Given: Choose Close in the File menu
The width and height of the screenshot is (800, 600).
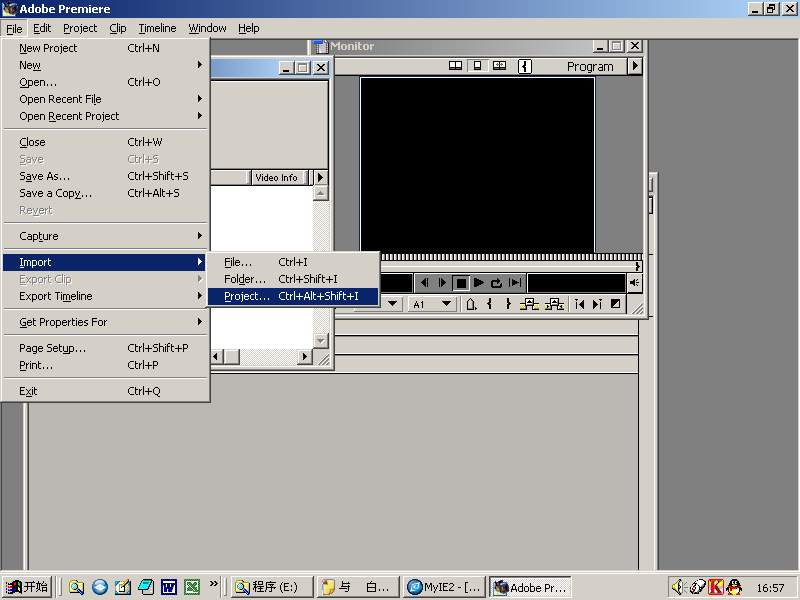Looking at the screenshot, I should pyautogui.click(x=106, y=142).
